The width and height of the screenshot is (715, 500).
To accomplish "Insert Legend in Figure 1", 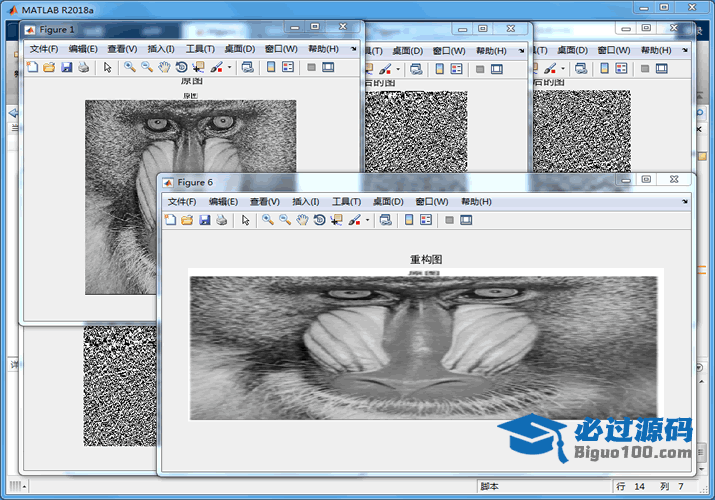I will click(x=288, y=67).
